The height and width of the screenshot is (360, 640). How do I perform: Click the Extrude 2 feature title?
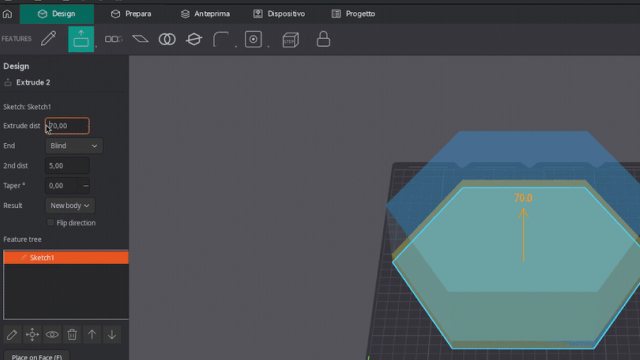pyautogui.click(x=33, y=82)
